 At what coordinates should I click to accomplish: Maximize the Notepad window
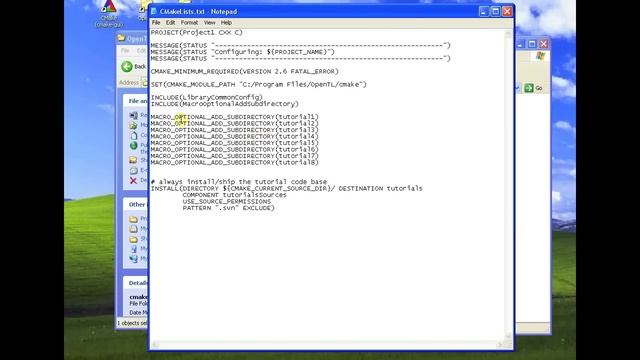click(496, 11)
